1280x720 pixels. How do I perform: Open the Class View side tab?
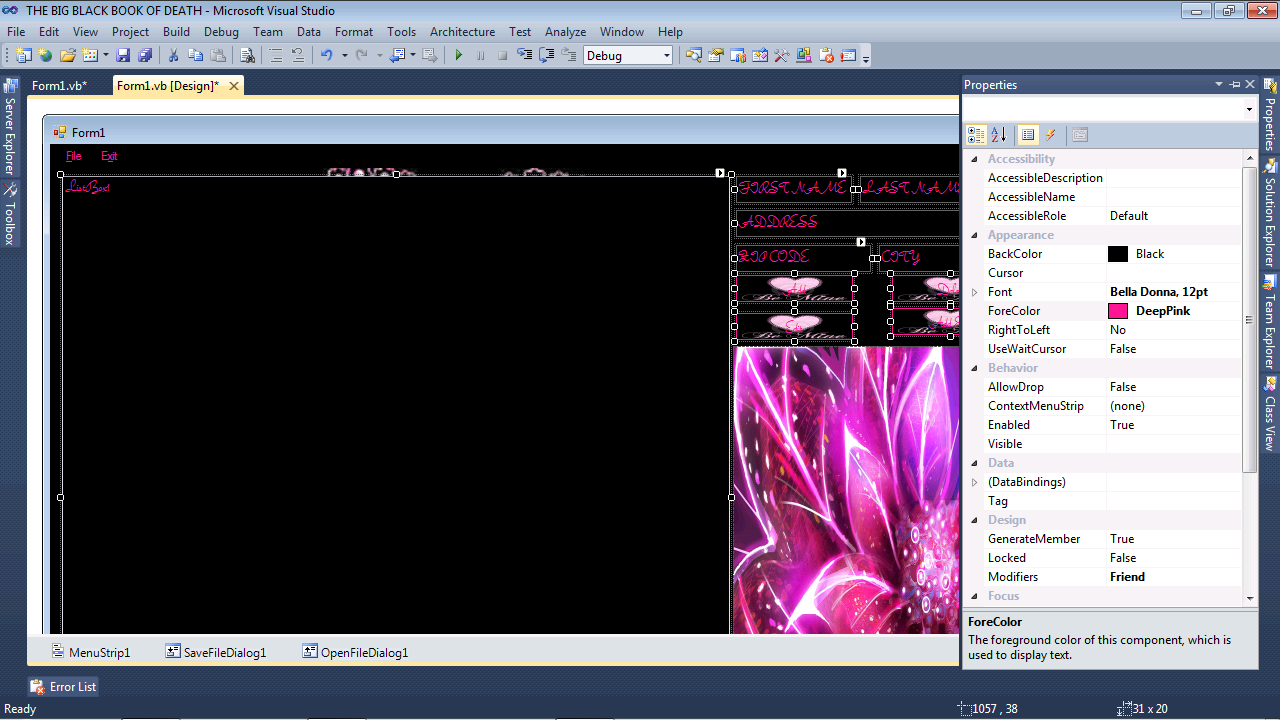pyautogui.click(x=1270, y=412)
